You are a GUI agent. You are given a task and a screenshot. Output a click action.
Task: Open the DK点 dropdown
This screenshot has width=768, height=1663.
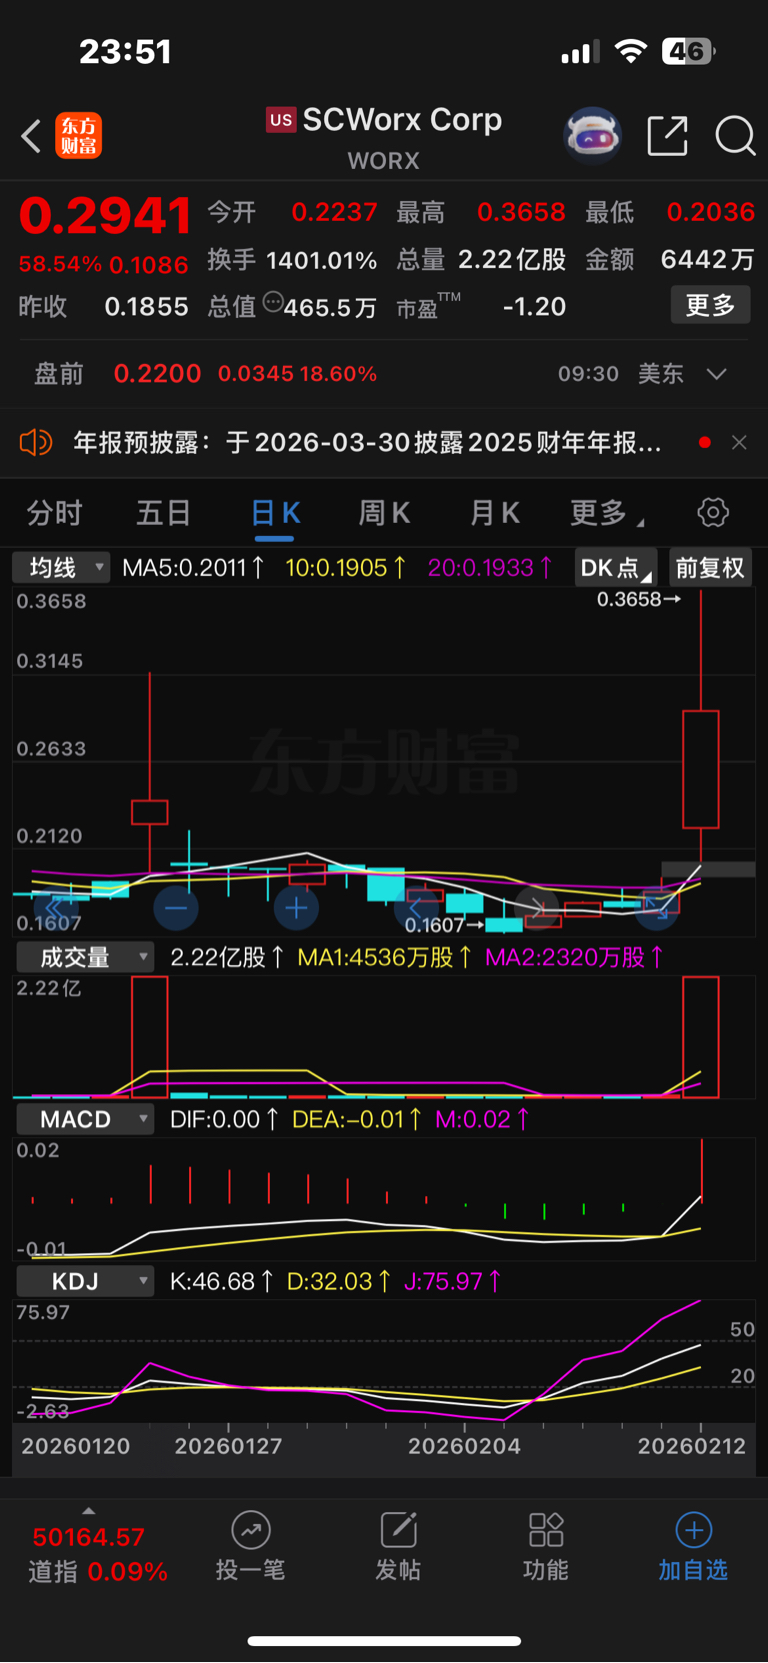point(616,568)
